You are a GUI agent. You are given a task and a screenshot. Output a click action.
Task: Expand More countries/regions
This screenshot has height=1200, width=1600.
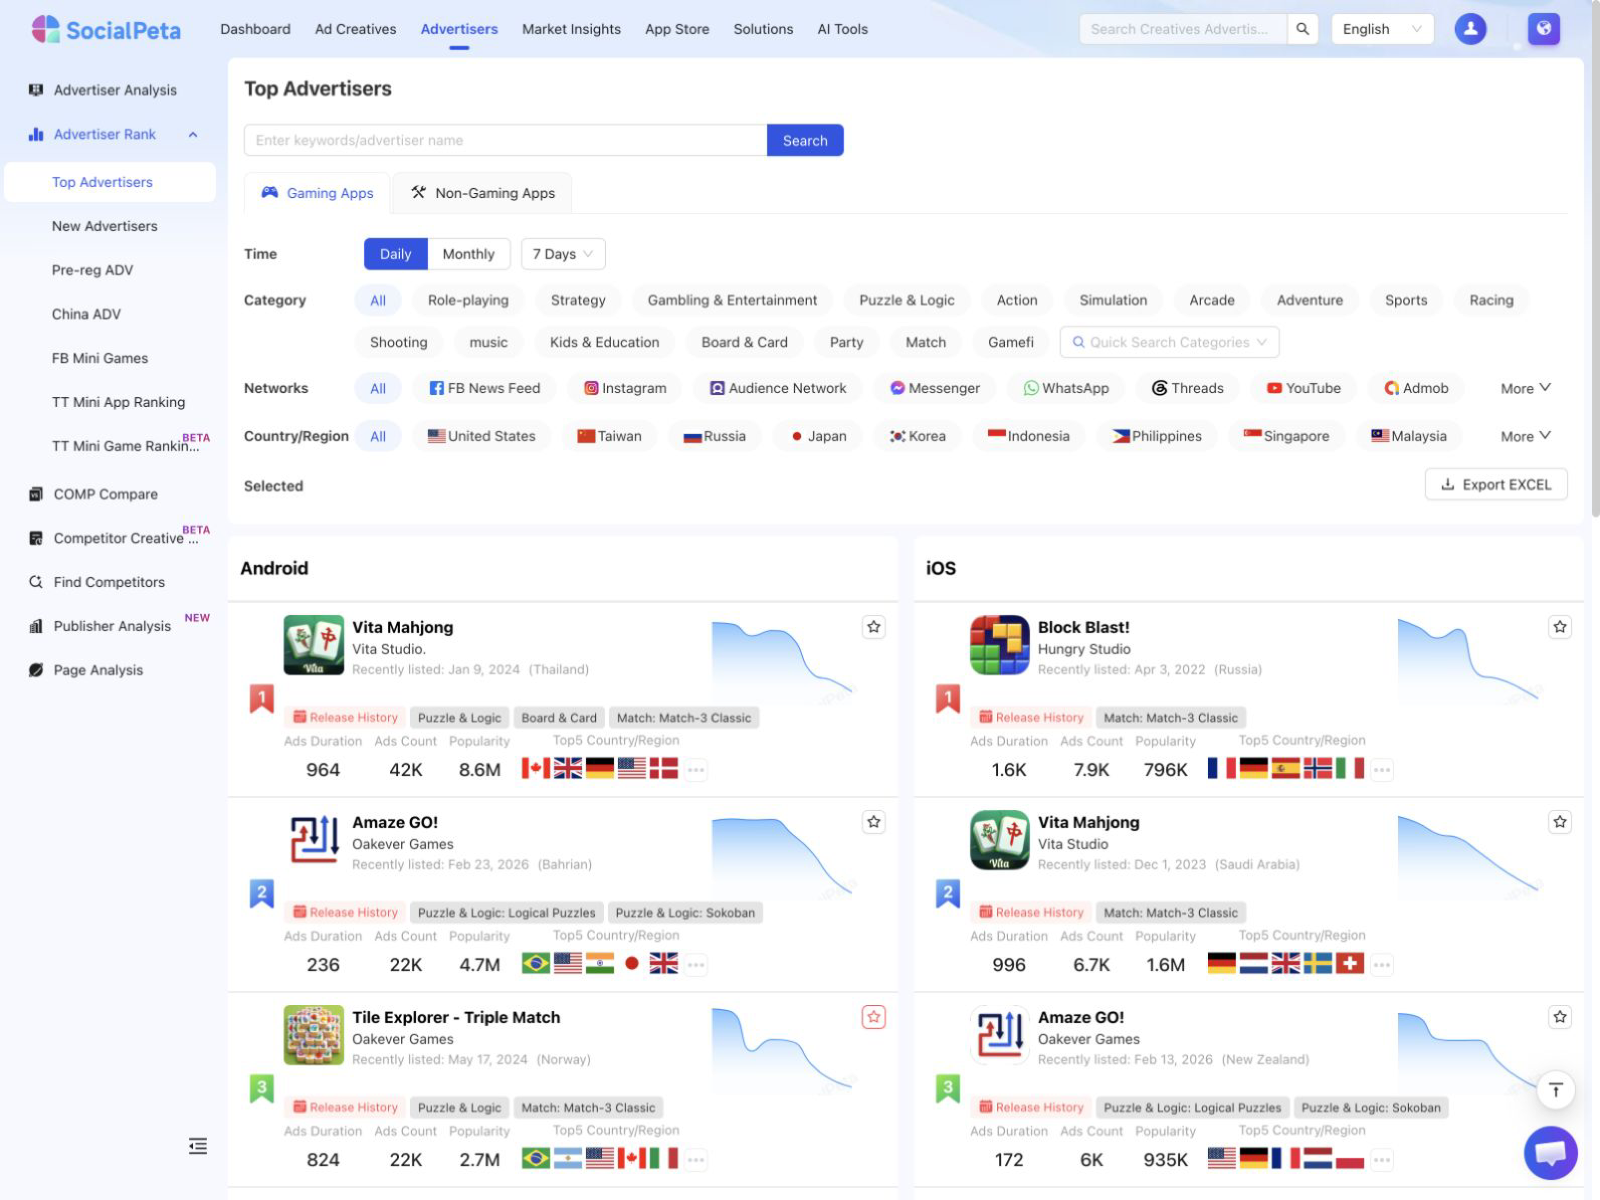point(1526,436)
